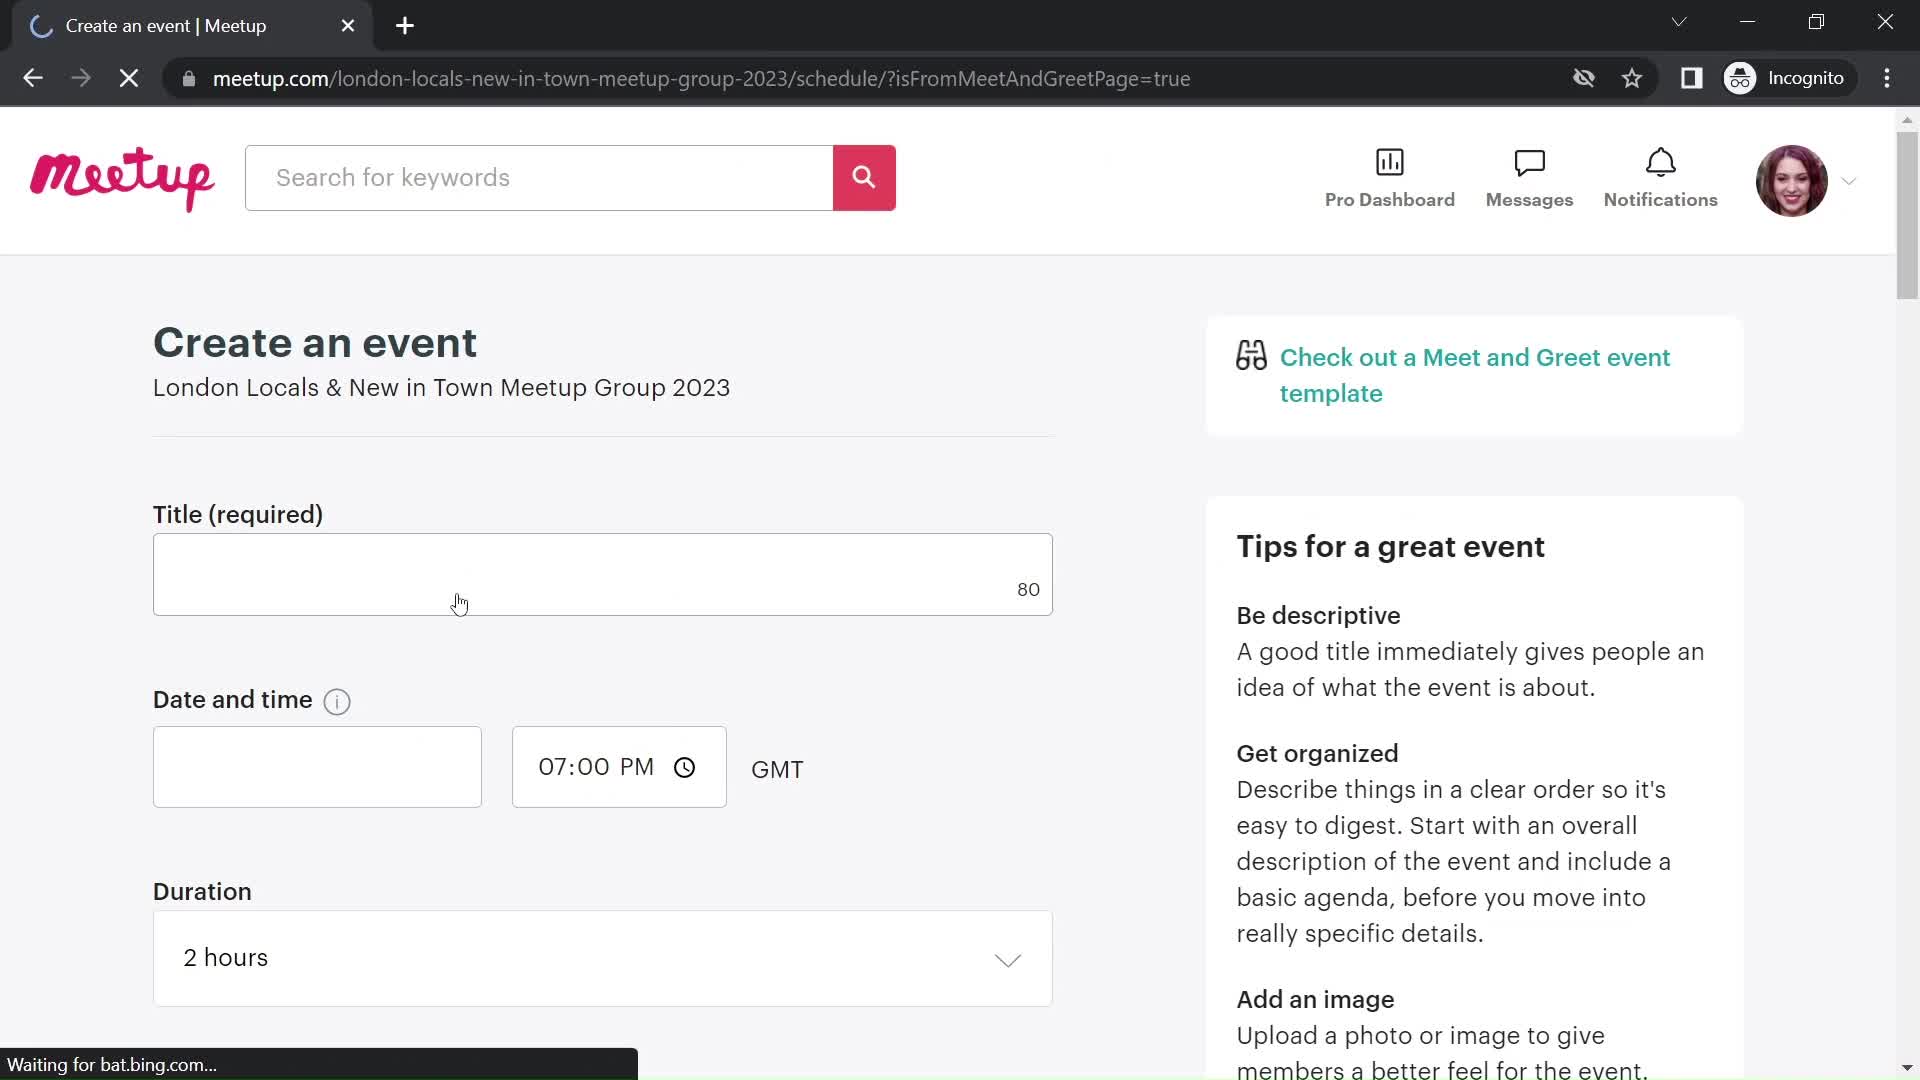Click the Meetup home logo icon
The height and width of the screenshot is (1080, 1920).
coord(121,178)
